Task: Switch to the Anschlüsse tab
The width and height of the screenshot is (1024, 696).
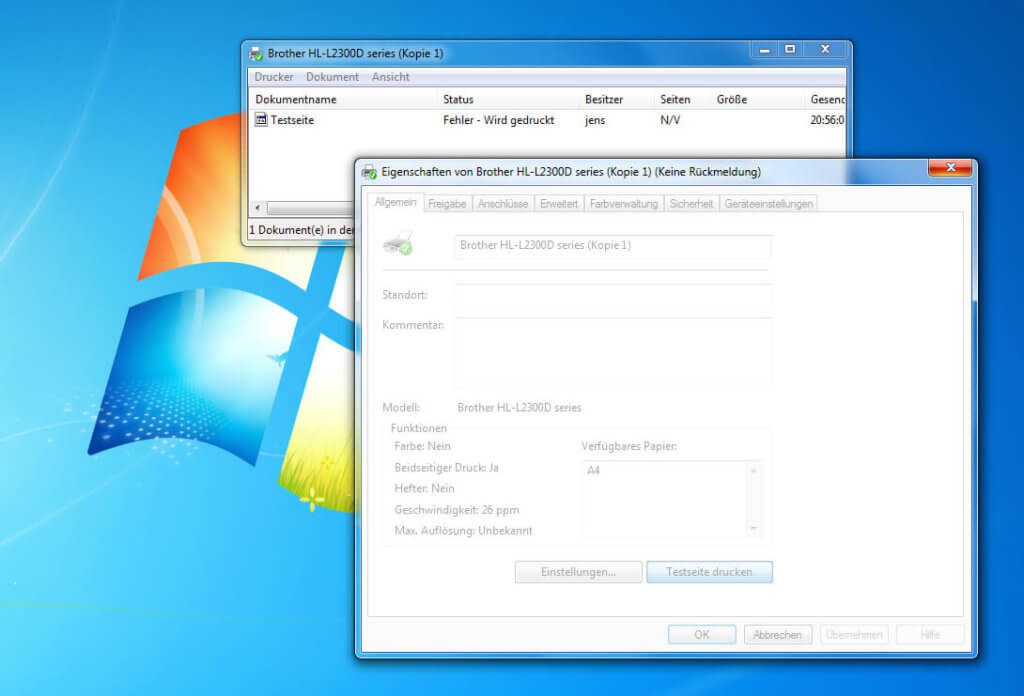Action: [505, 203]
